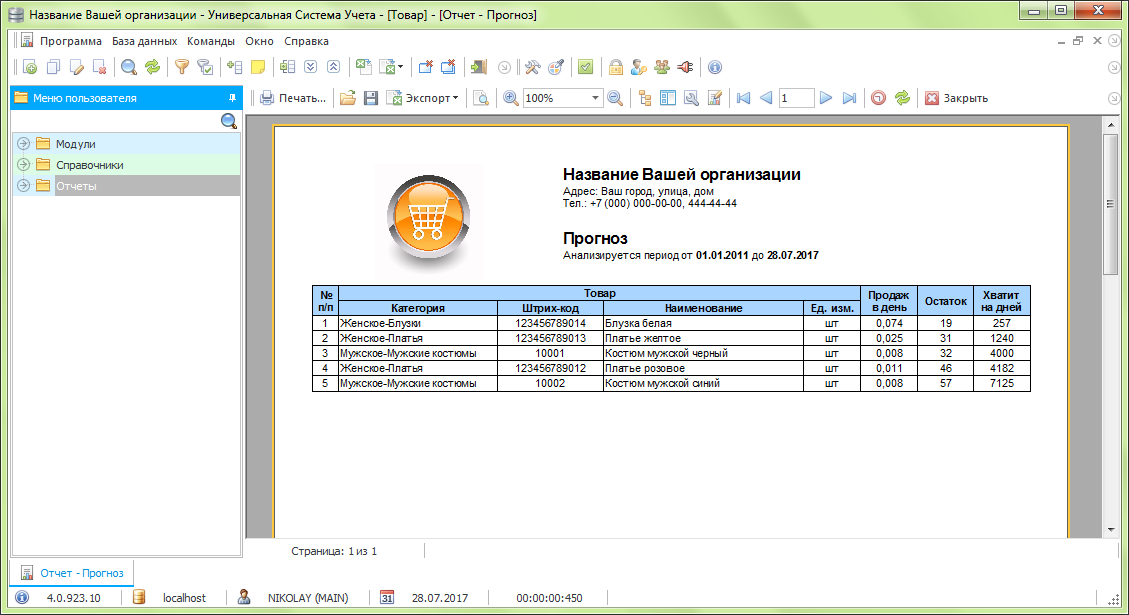Click the copy record icon
This screenshot has width=1129, height=615.
coord(53,67)
